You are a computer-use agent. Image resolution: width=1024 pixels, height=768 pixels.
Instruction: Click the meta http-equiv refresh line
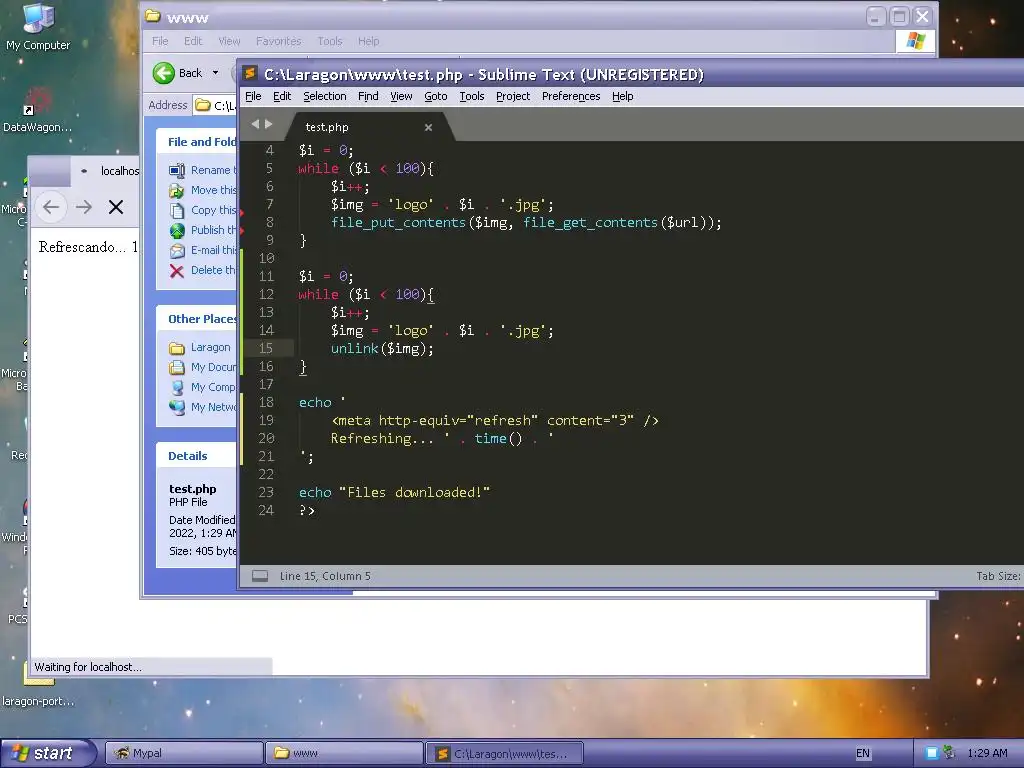(x=494, y=421)
